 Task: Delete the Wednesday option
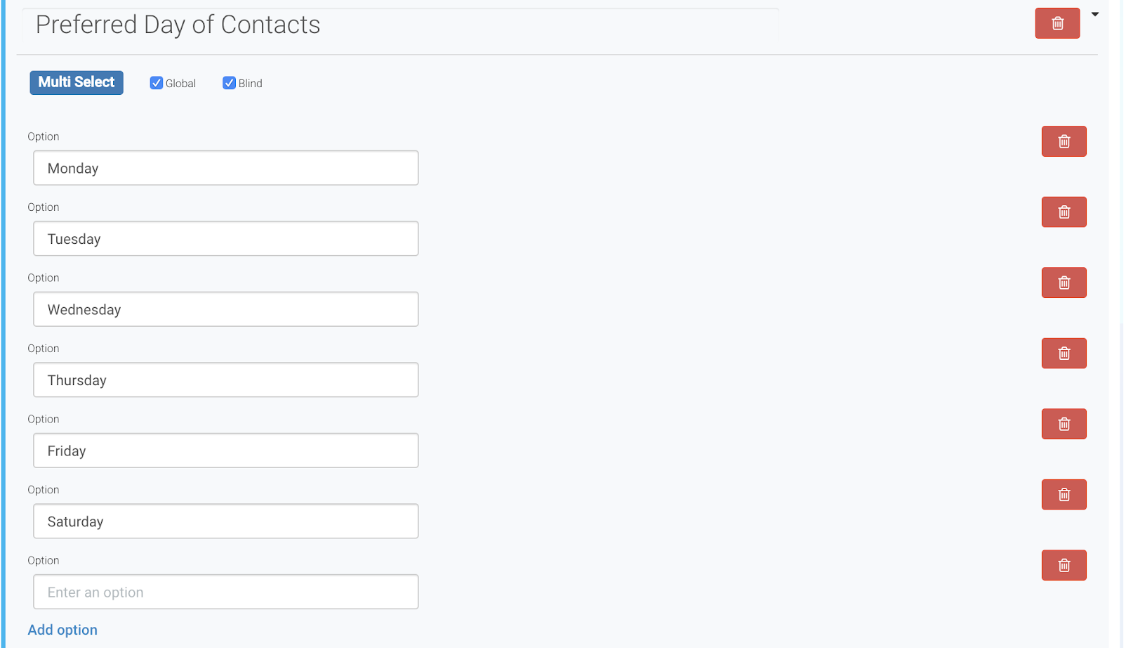pyautogui.click(x=1064, y=283)
